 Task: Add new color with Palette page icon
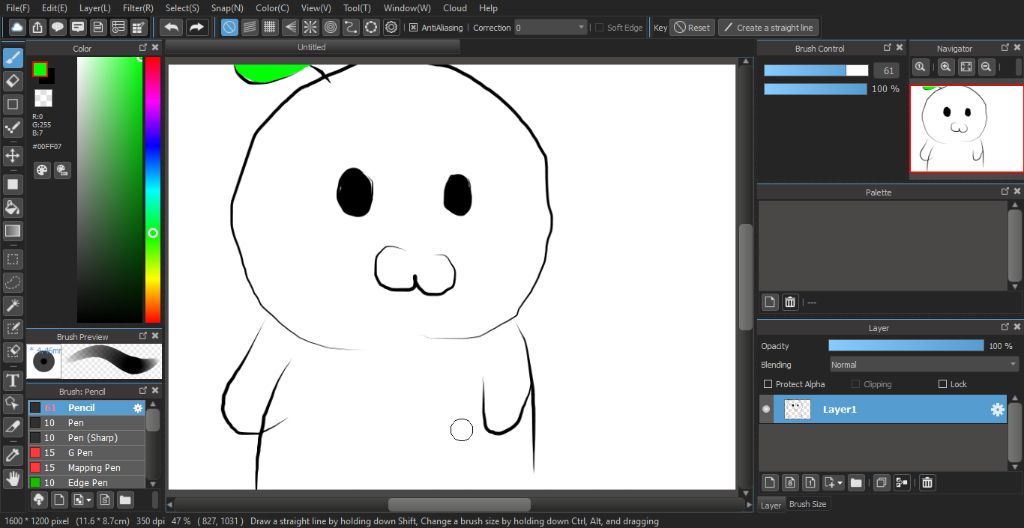coord(770,302)
